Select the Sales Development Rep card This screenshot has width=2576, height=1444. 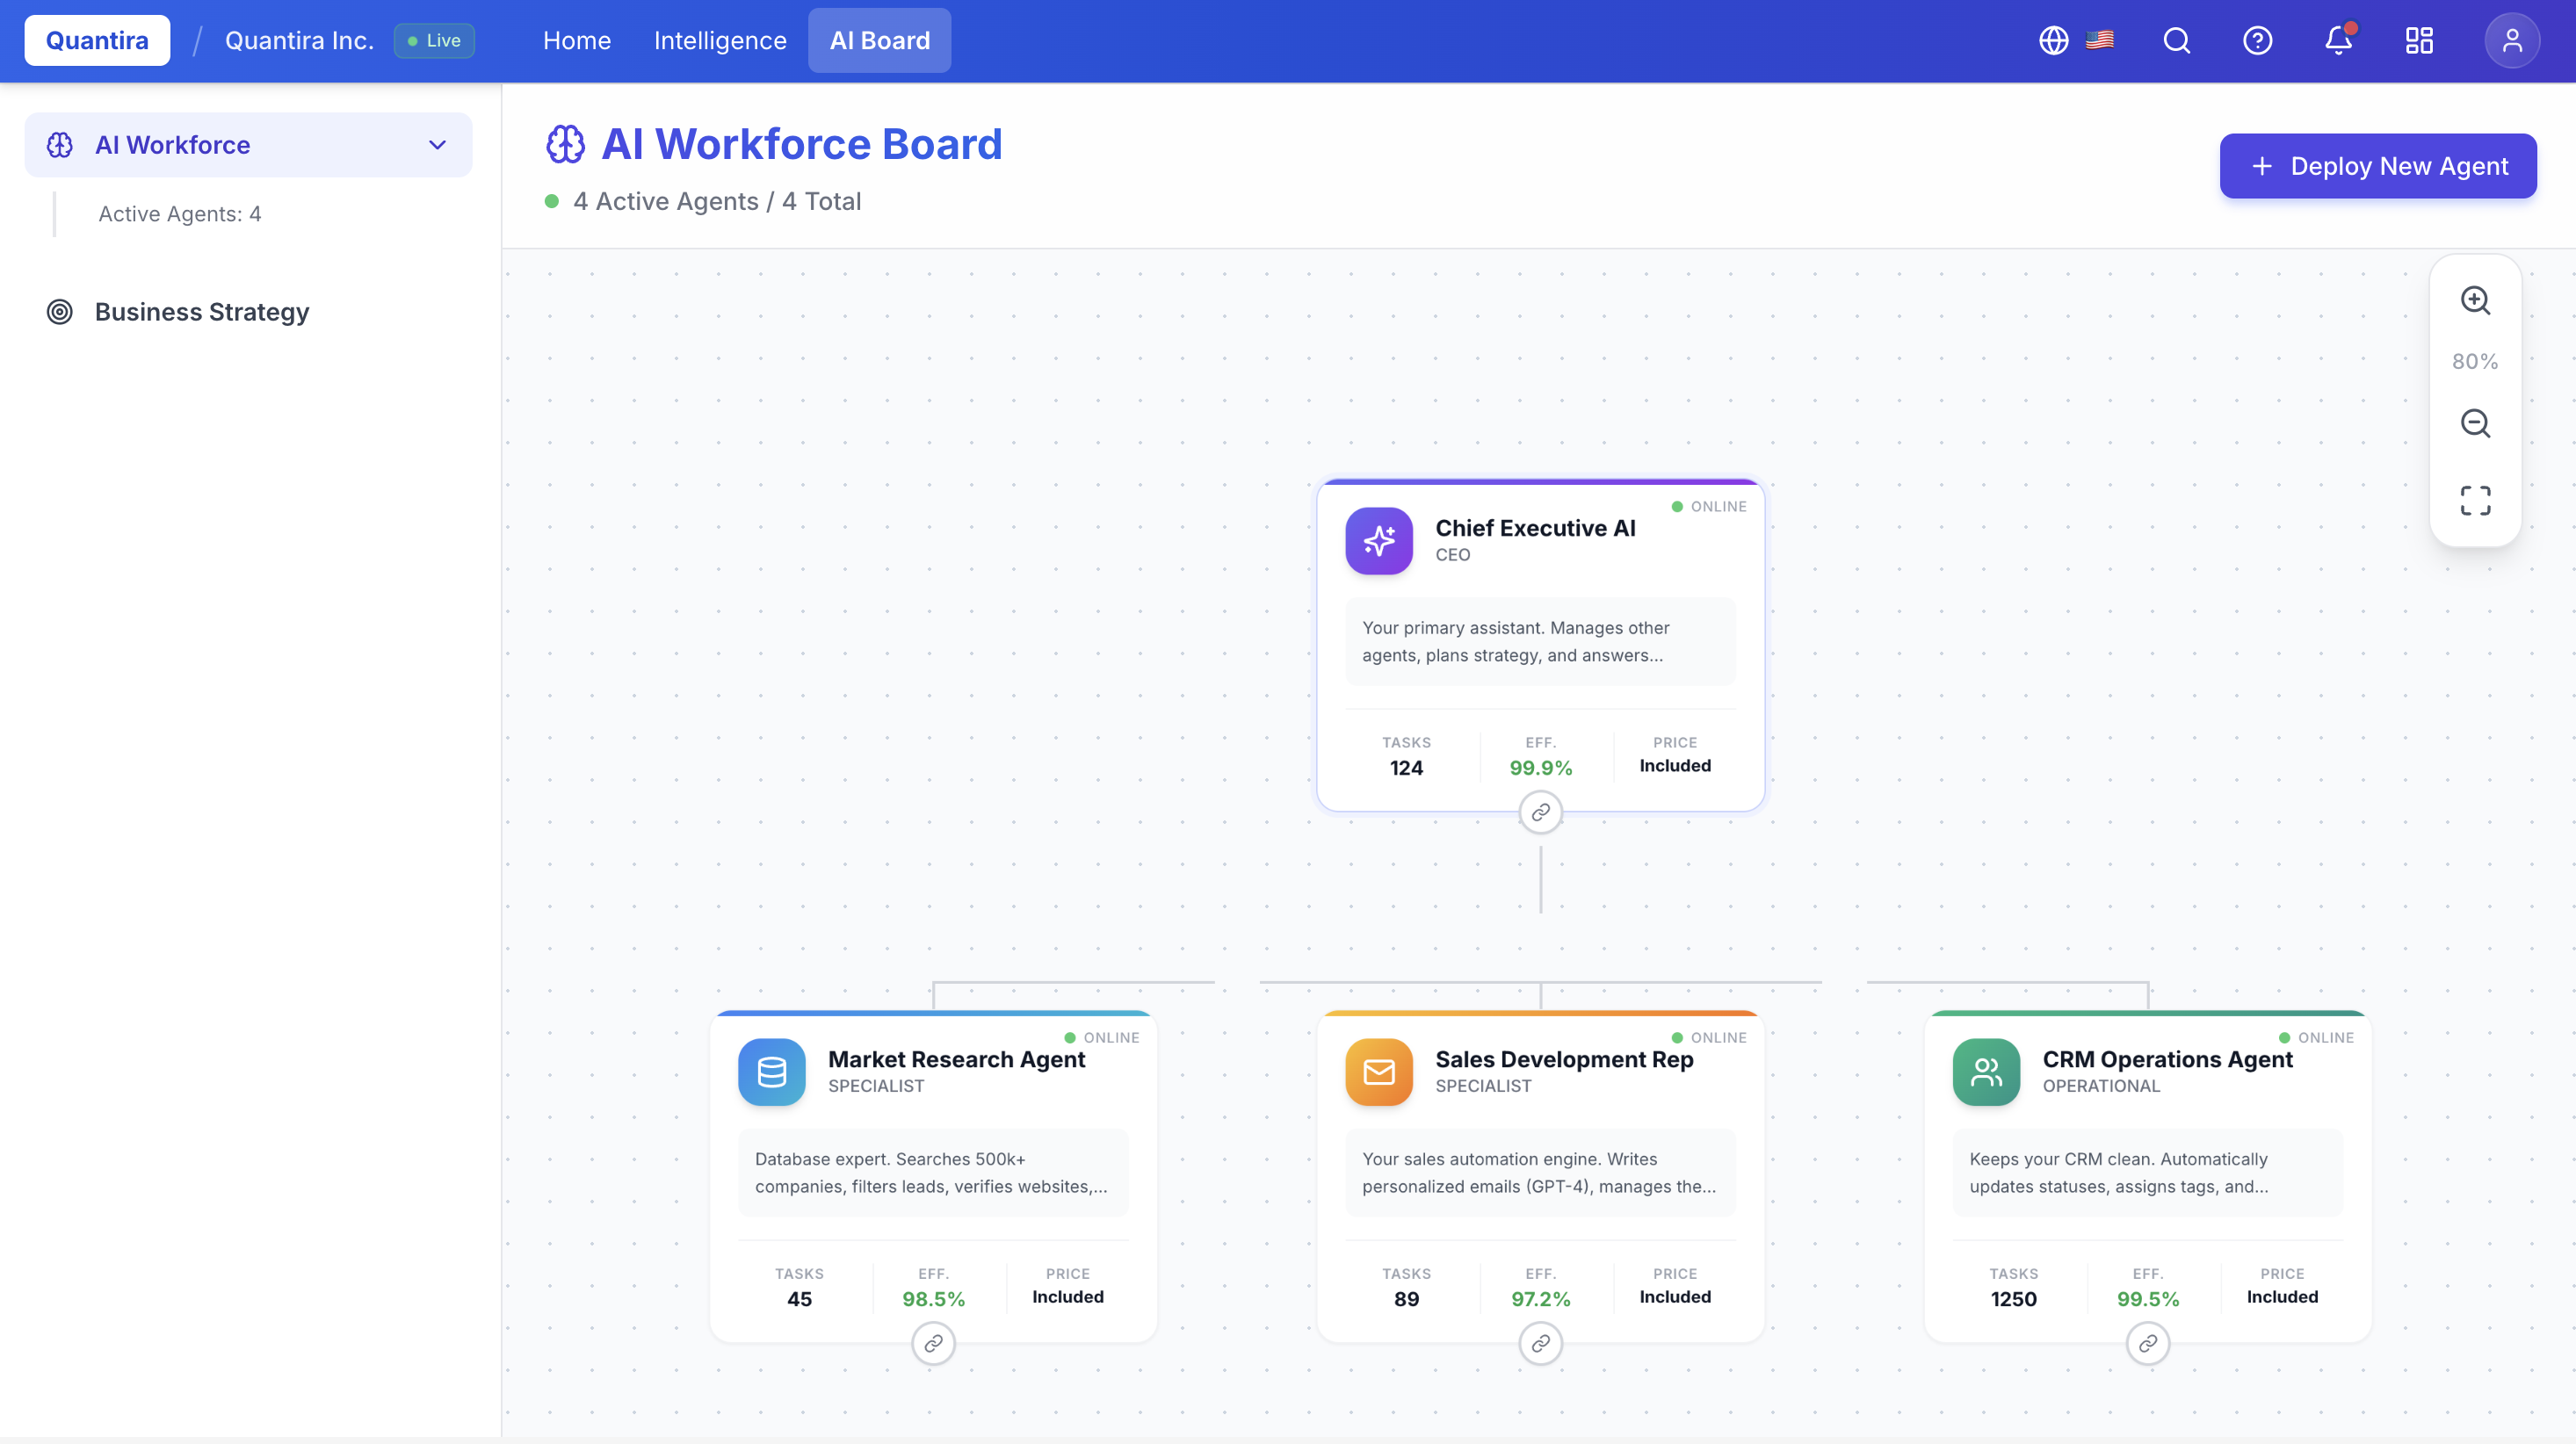click(1563, 1060)
